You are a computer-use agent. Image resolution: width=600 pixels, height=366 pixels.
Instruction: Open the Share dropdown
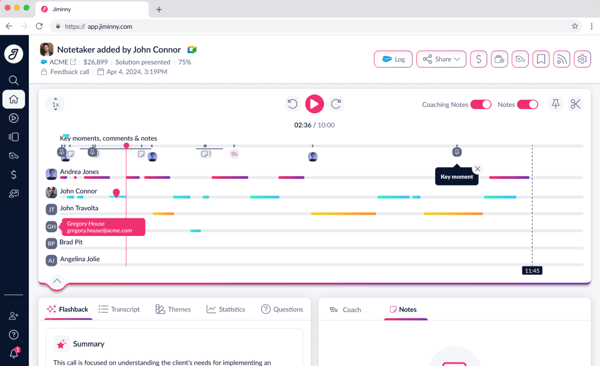pos(441,59)
